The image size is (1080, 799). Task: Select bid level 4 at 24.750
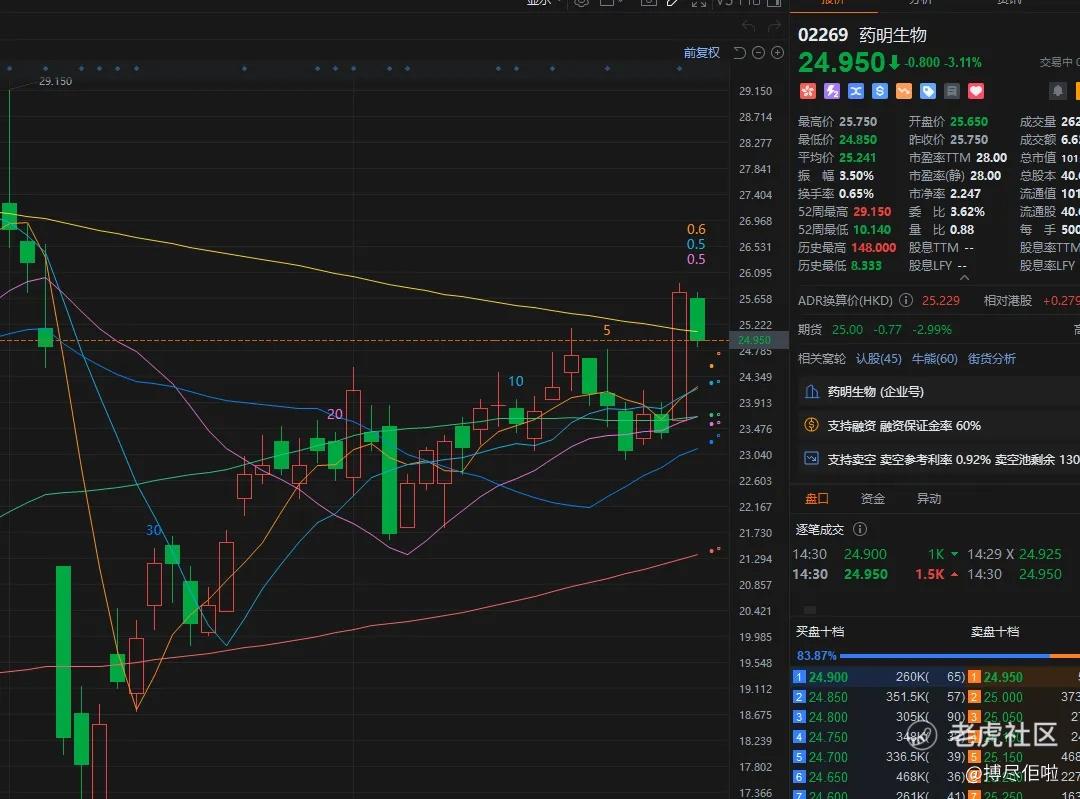coord(879,737)
